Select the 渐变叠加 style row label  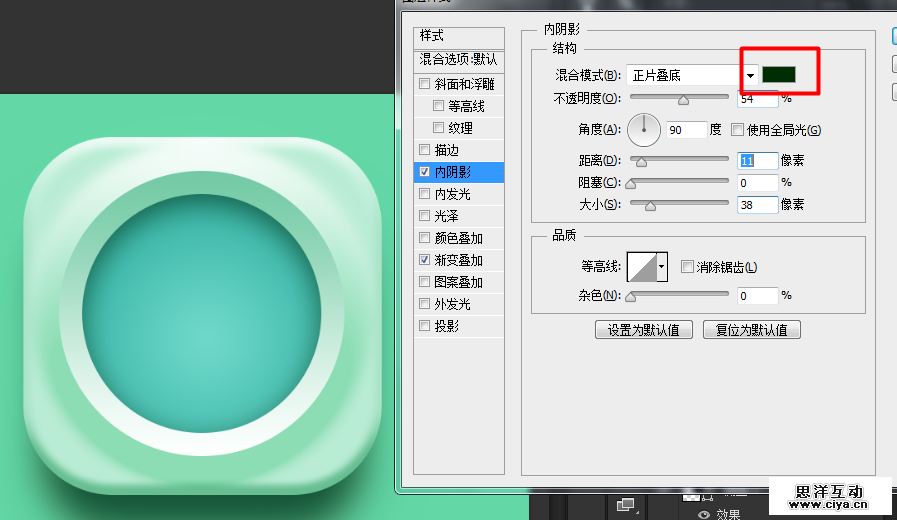click(459, 260)
